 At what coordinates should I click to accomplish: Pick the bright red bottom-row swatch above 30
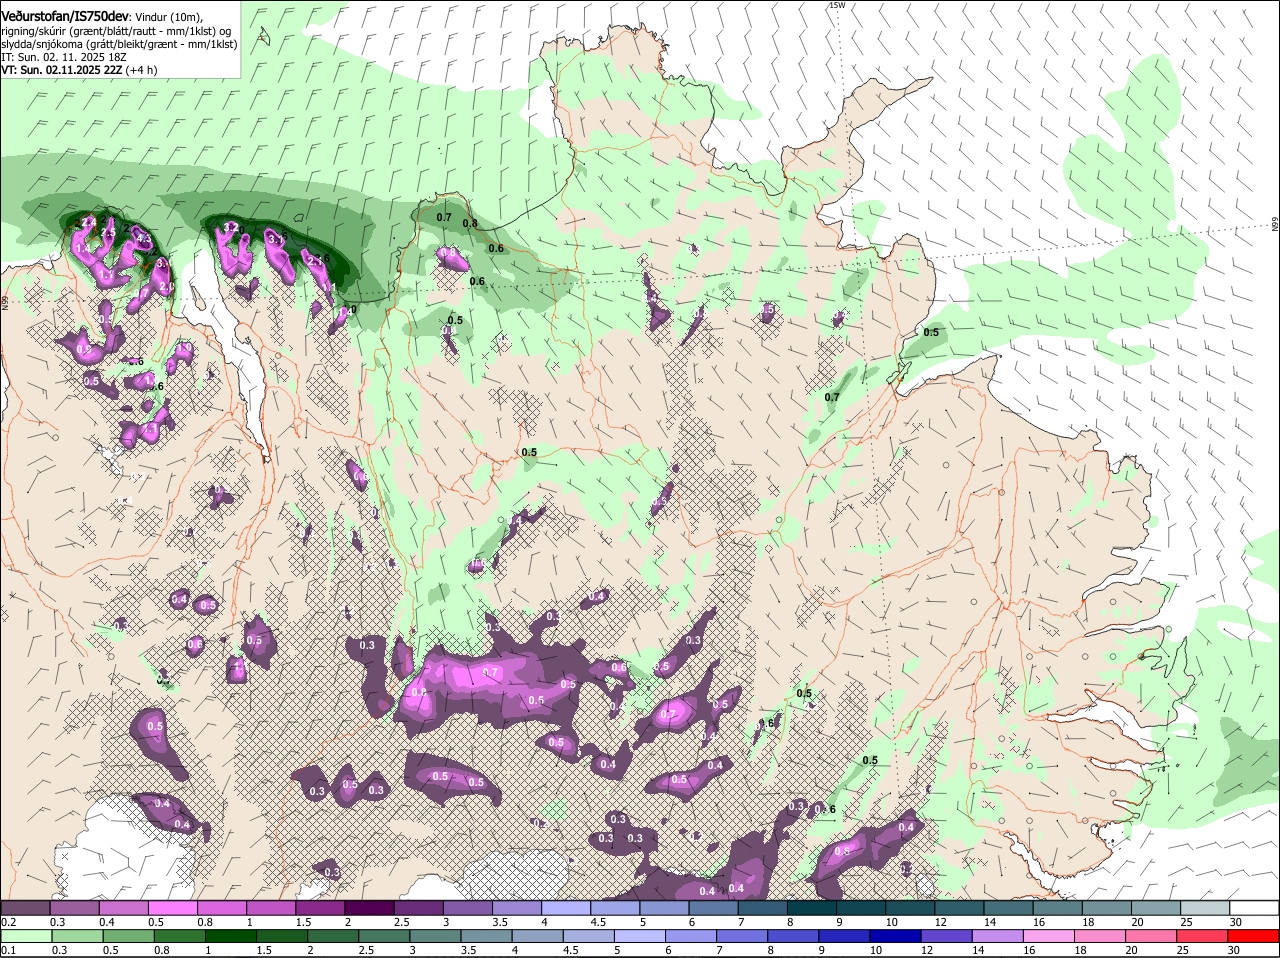1252,936
